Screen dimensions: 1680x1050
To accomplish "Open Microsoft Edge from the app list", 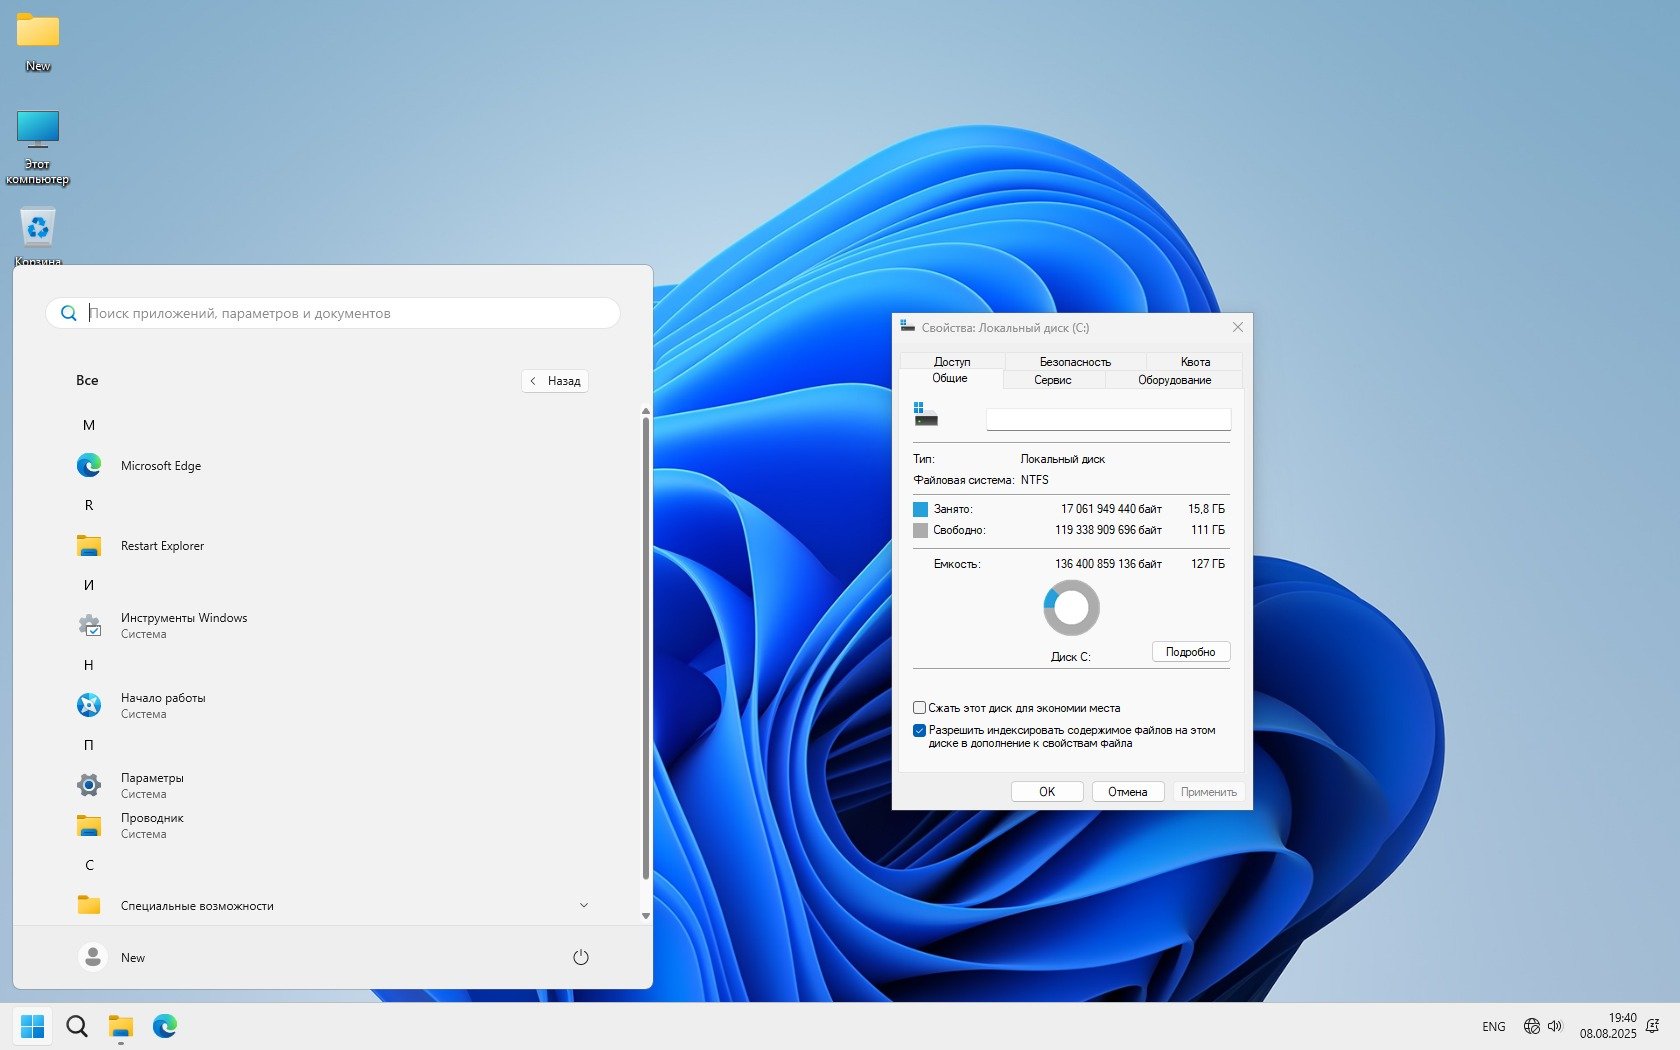I will [160, 466].
